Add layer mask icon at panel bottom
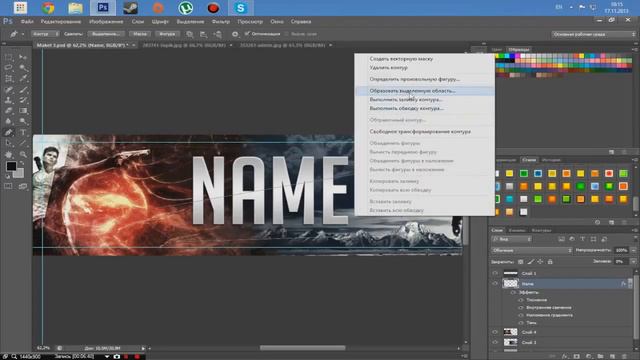Viewport: 640px width, 360px height. coord(576,356)
